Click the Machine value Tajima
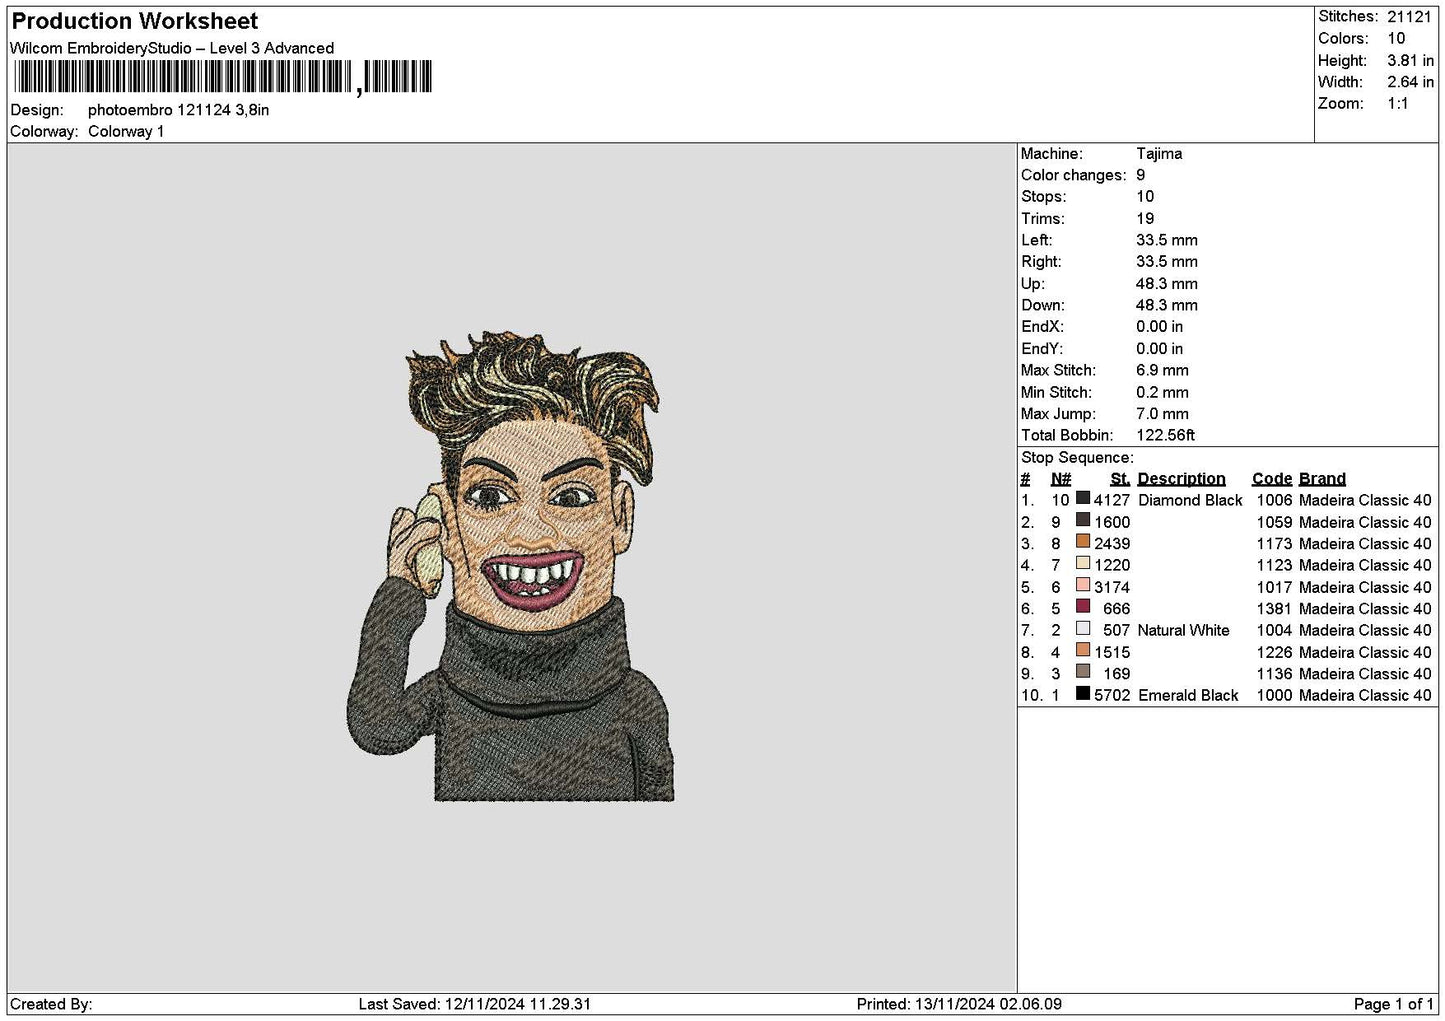 pyautogui.click(x=1159, y=154)
